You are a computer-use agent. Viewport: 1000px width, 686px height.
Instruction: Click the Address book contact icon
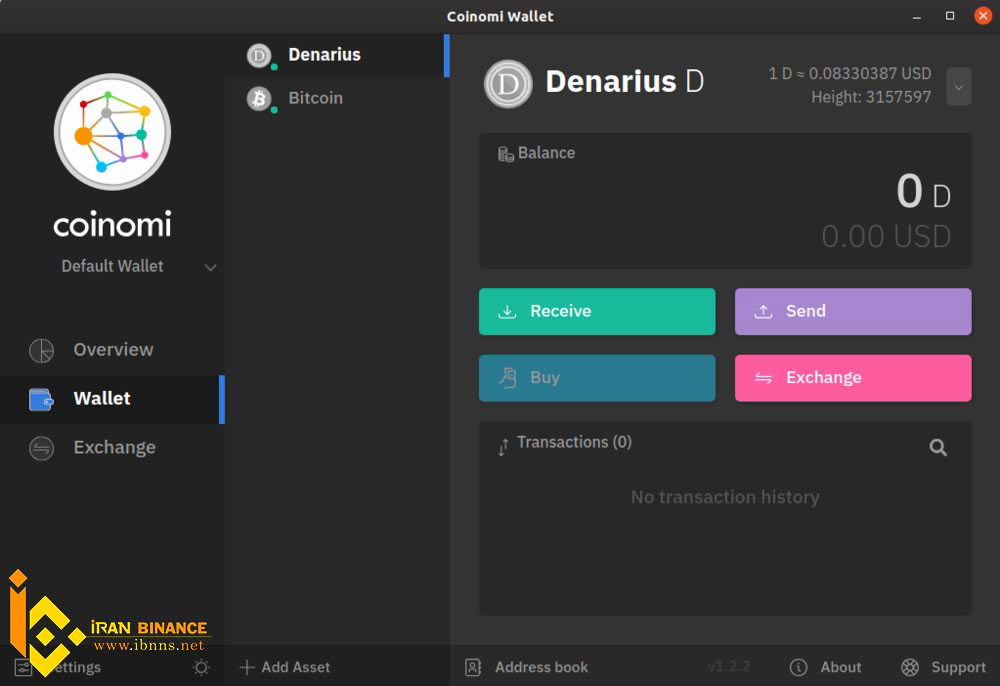tap(473, 668)
